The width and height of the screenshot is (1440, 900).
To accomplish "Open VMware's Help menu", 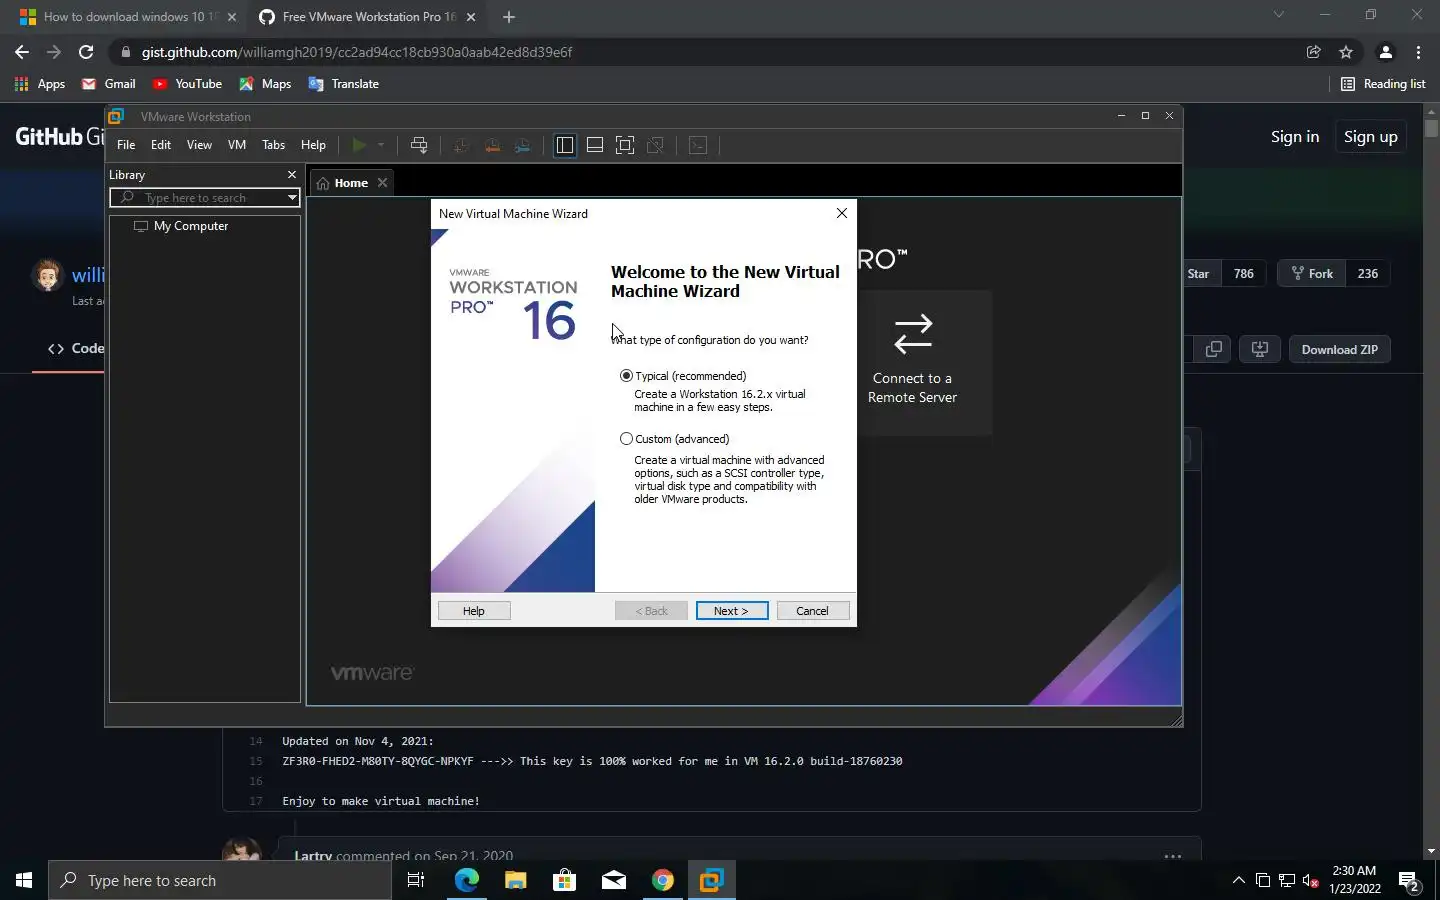I will tap(313, 145).
